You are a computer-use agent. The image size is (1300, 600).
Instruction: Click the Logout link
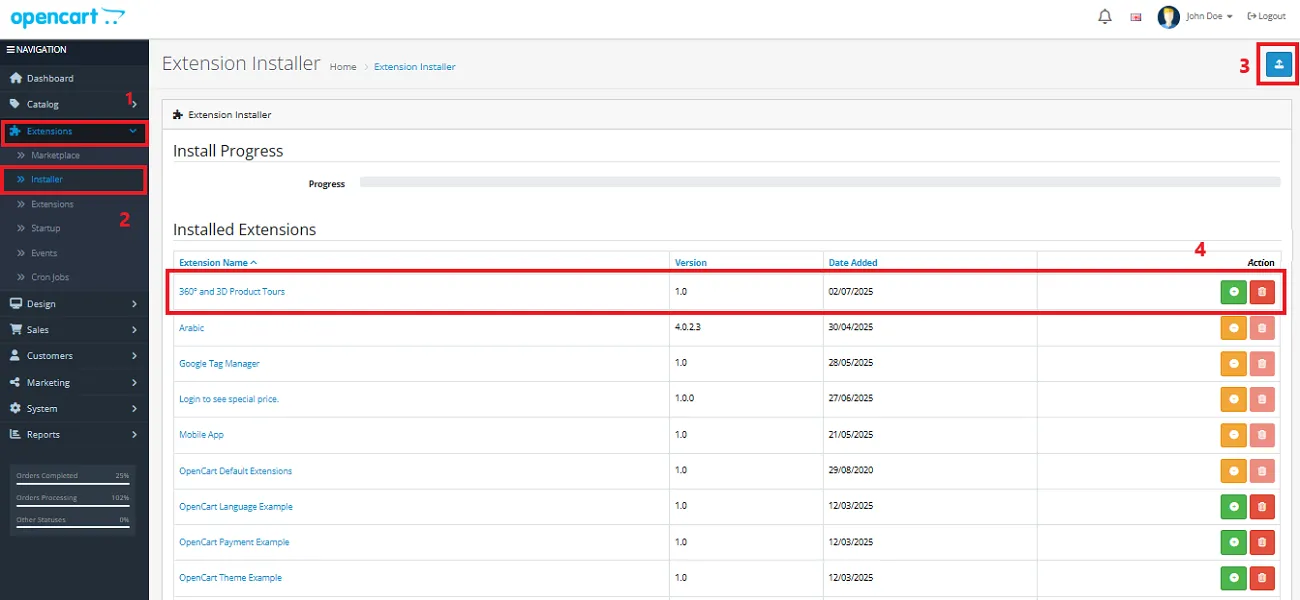point(1266,17)
